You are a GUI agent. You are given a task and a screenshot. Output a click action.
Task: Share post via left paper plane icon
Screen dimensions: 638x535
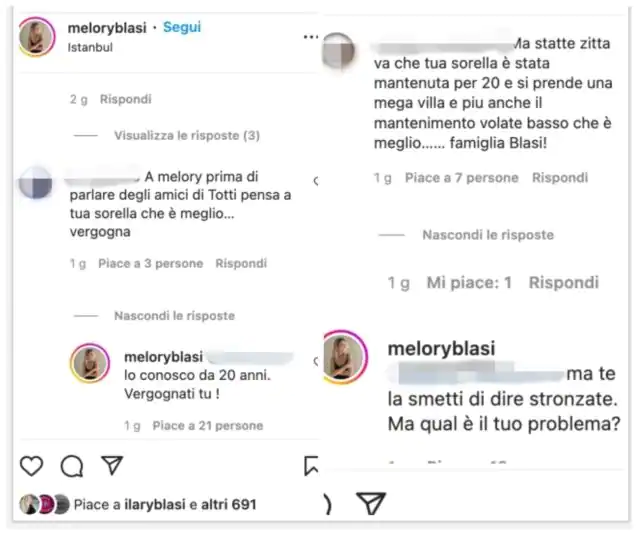point(112,465)
